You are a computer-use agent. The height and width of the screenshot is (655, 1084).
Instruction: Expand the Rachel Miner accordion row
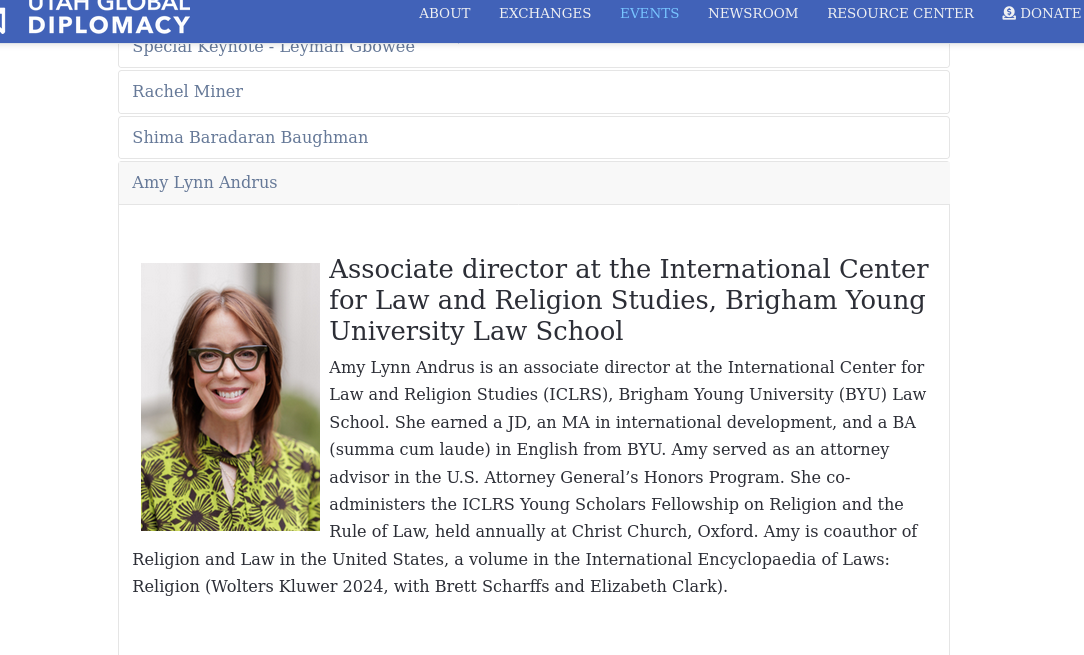(534, 91)
